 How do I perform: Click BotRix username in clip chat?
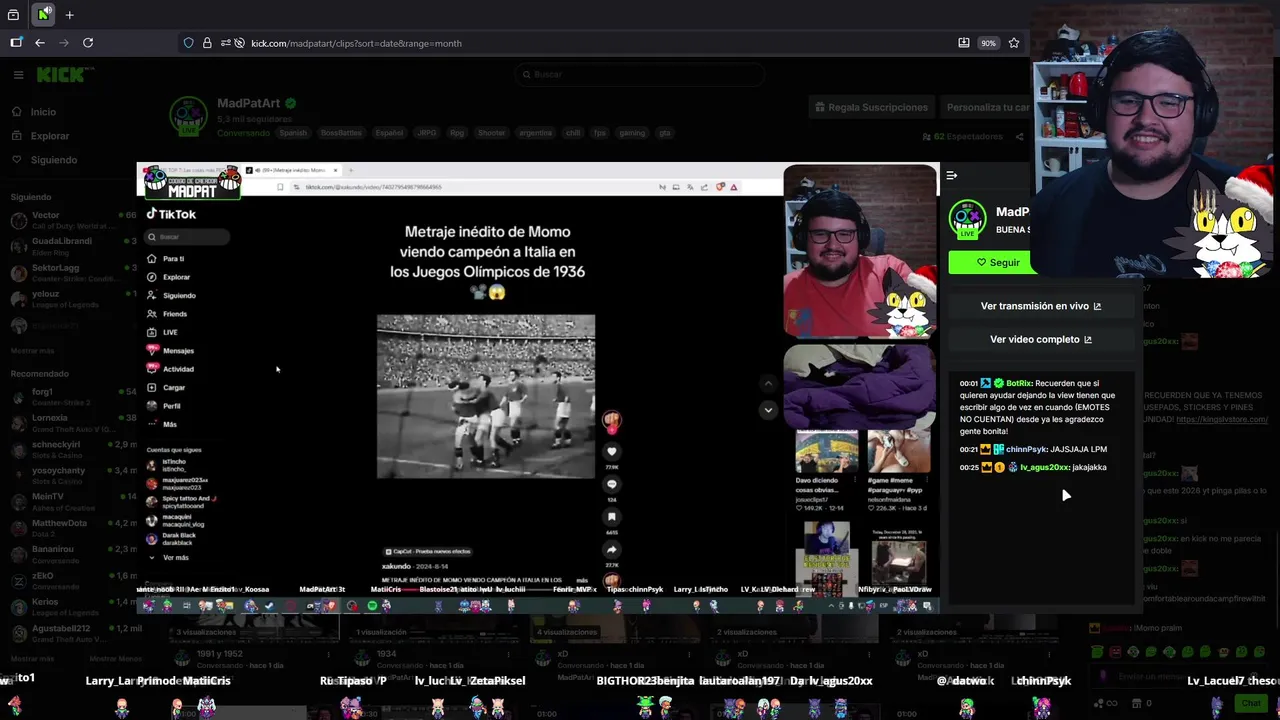1019,383
